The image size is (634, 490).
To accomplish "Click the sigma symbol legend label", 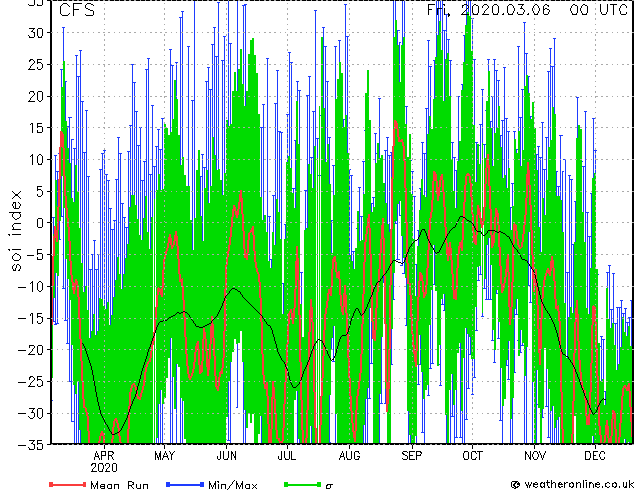I will 329,486.
